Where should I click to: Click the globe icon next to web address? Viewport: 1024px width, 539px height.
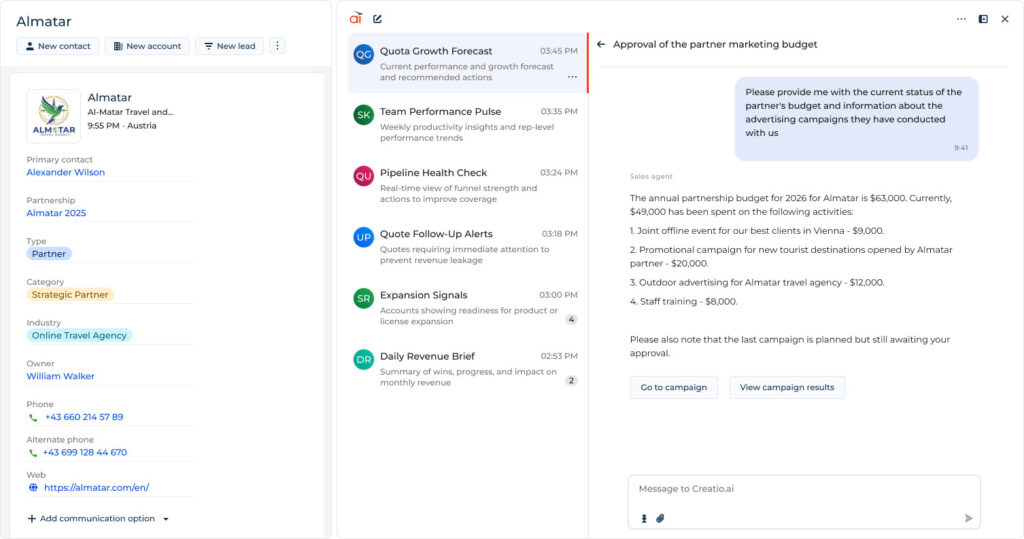pyautogui.click(x=33, y=487)
